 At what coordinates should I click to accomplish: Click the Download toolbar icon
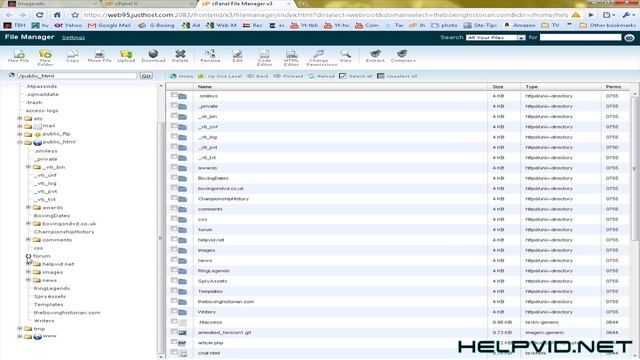click(x=153, y=56)
